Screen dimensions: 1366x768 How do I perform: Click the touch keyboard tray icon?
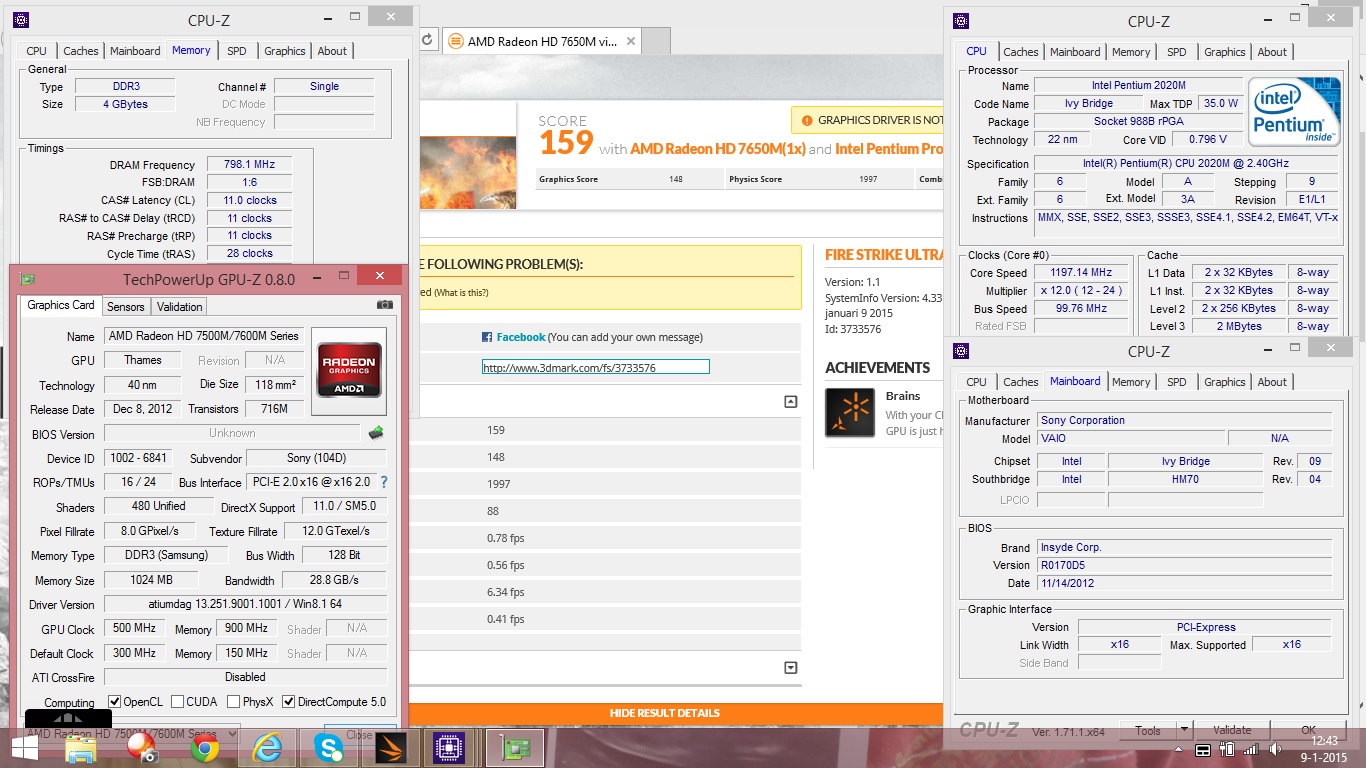pos(1203,750)
